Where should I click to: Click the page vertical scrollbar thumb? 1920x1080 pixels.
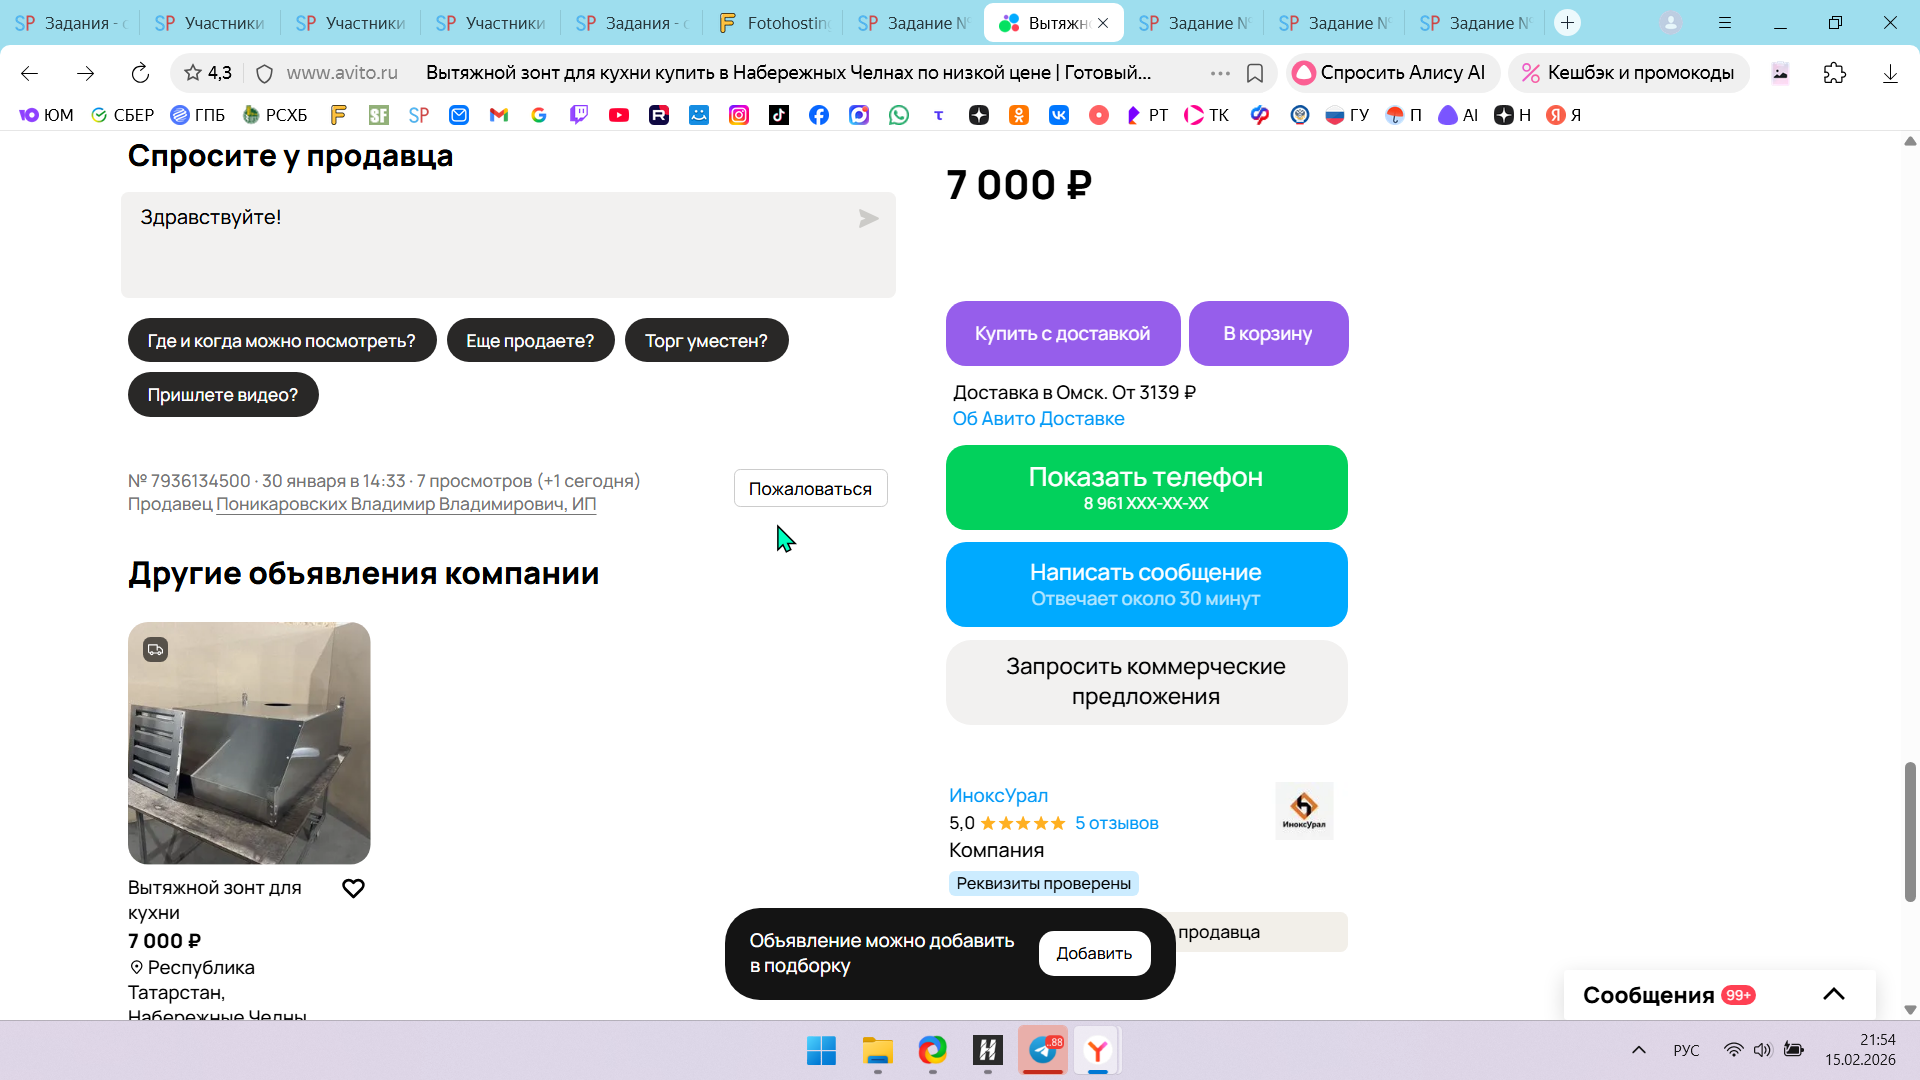tap(1909, 830)
